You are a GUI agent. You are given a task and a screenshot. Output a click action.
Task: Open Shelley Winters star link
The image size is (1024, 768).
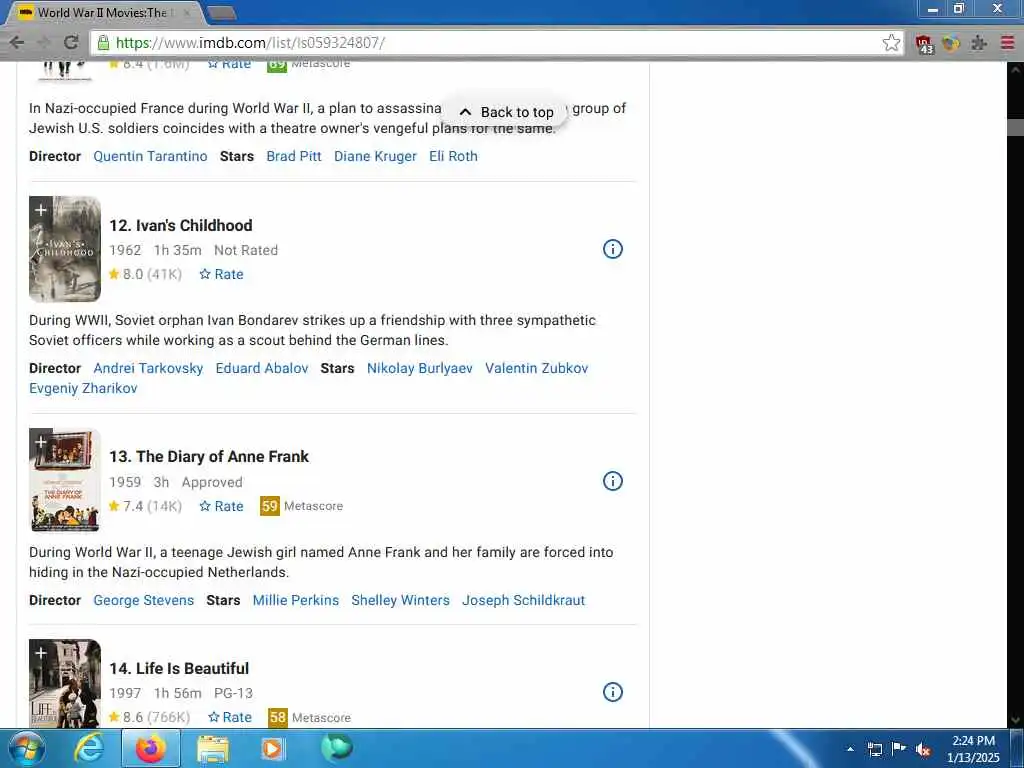click(400, 600)
